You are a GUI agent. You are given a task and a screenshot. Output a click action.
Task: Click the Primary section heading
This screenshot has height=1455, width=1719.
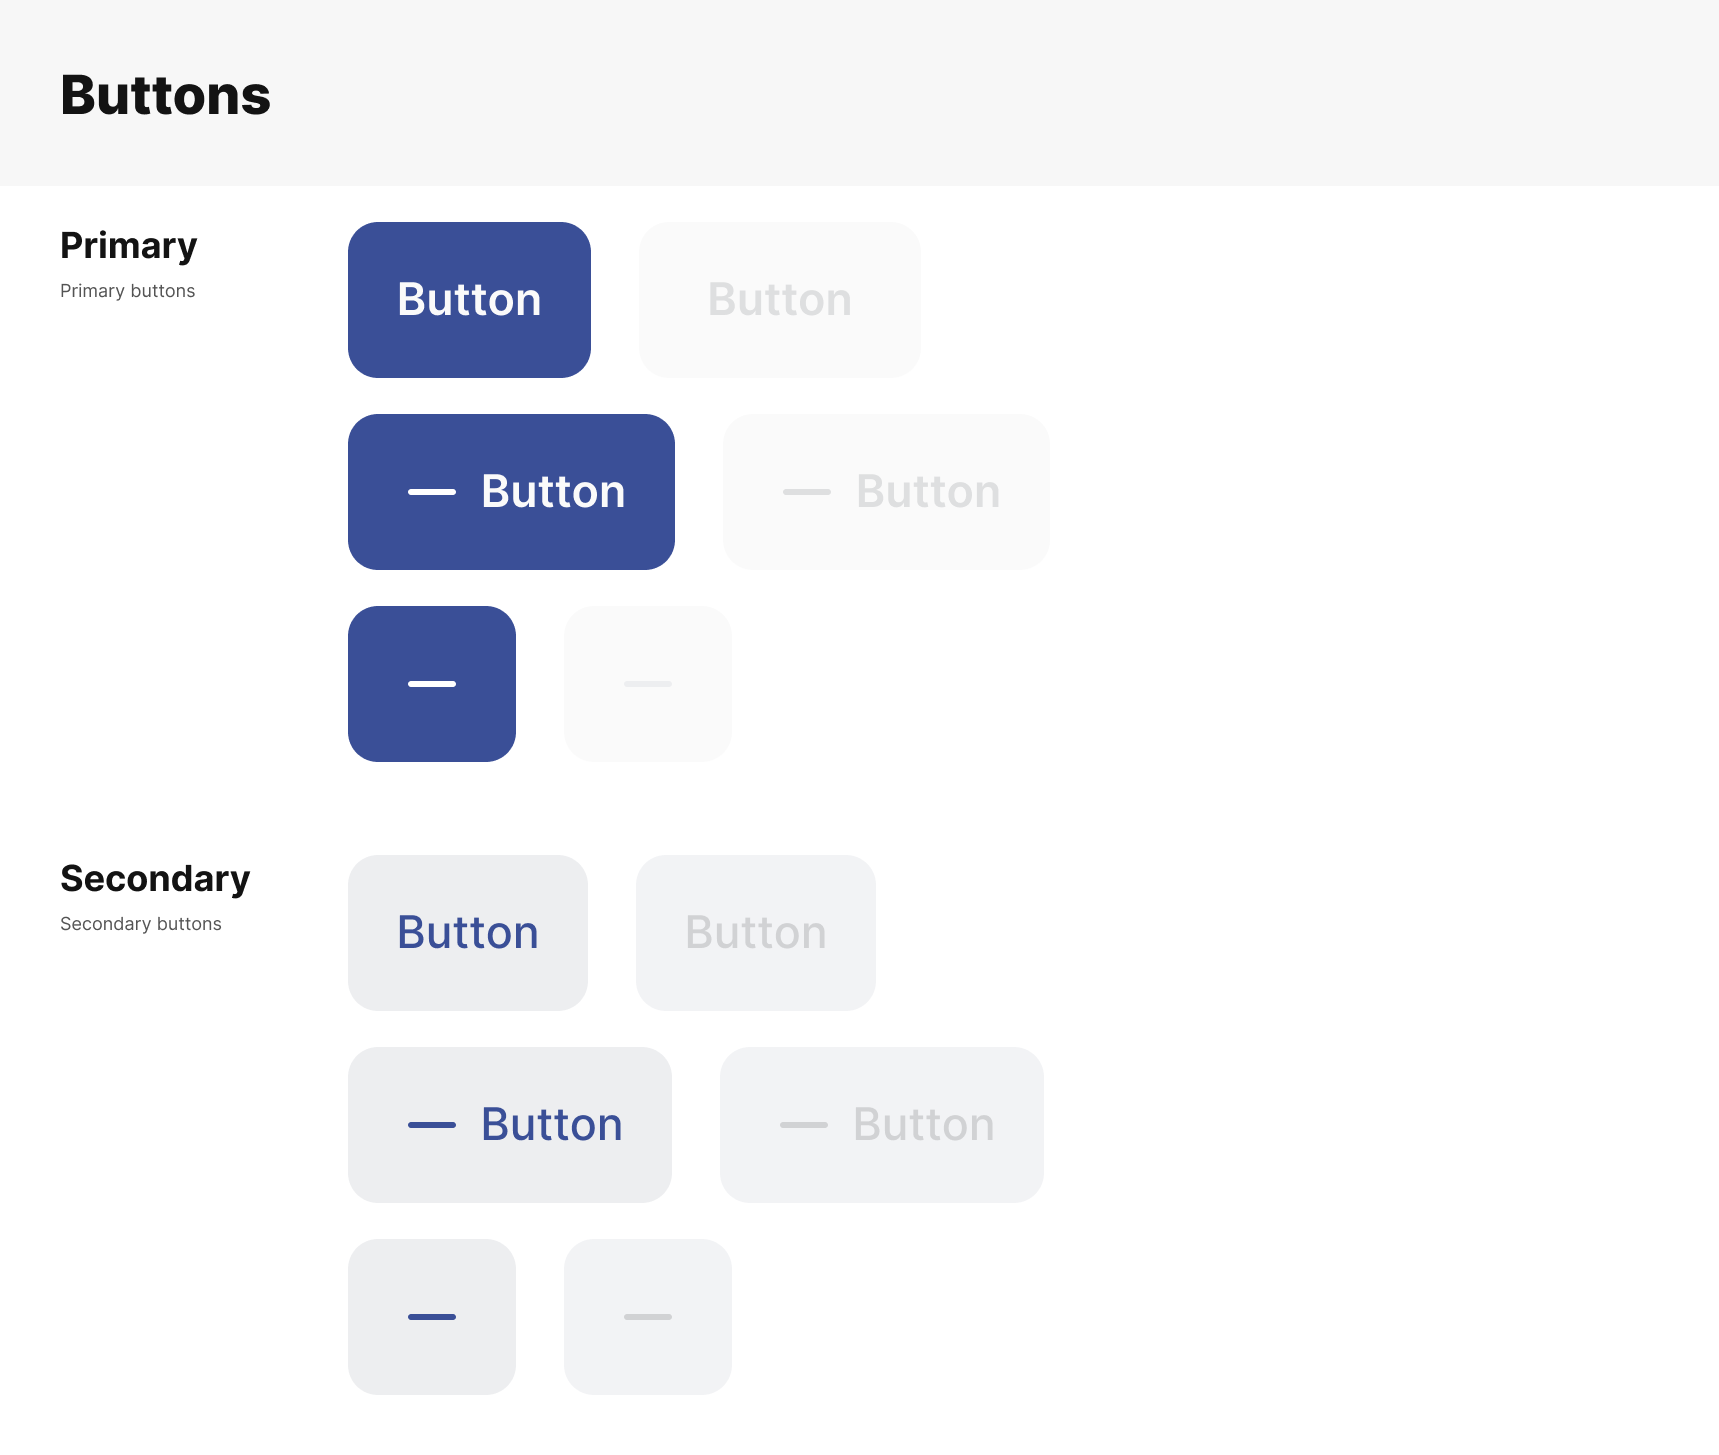point(129,246)
